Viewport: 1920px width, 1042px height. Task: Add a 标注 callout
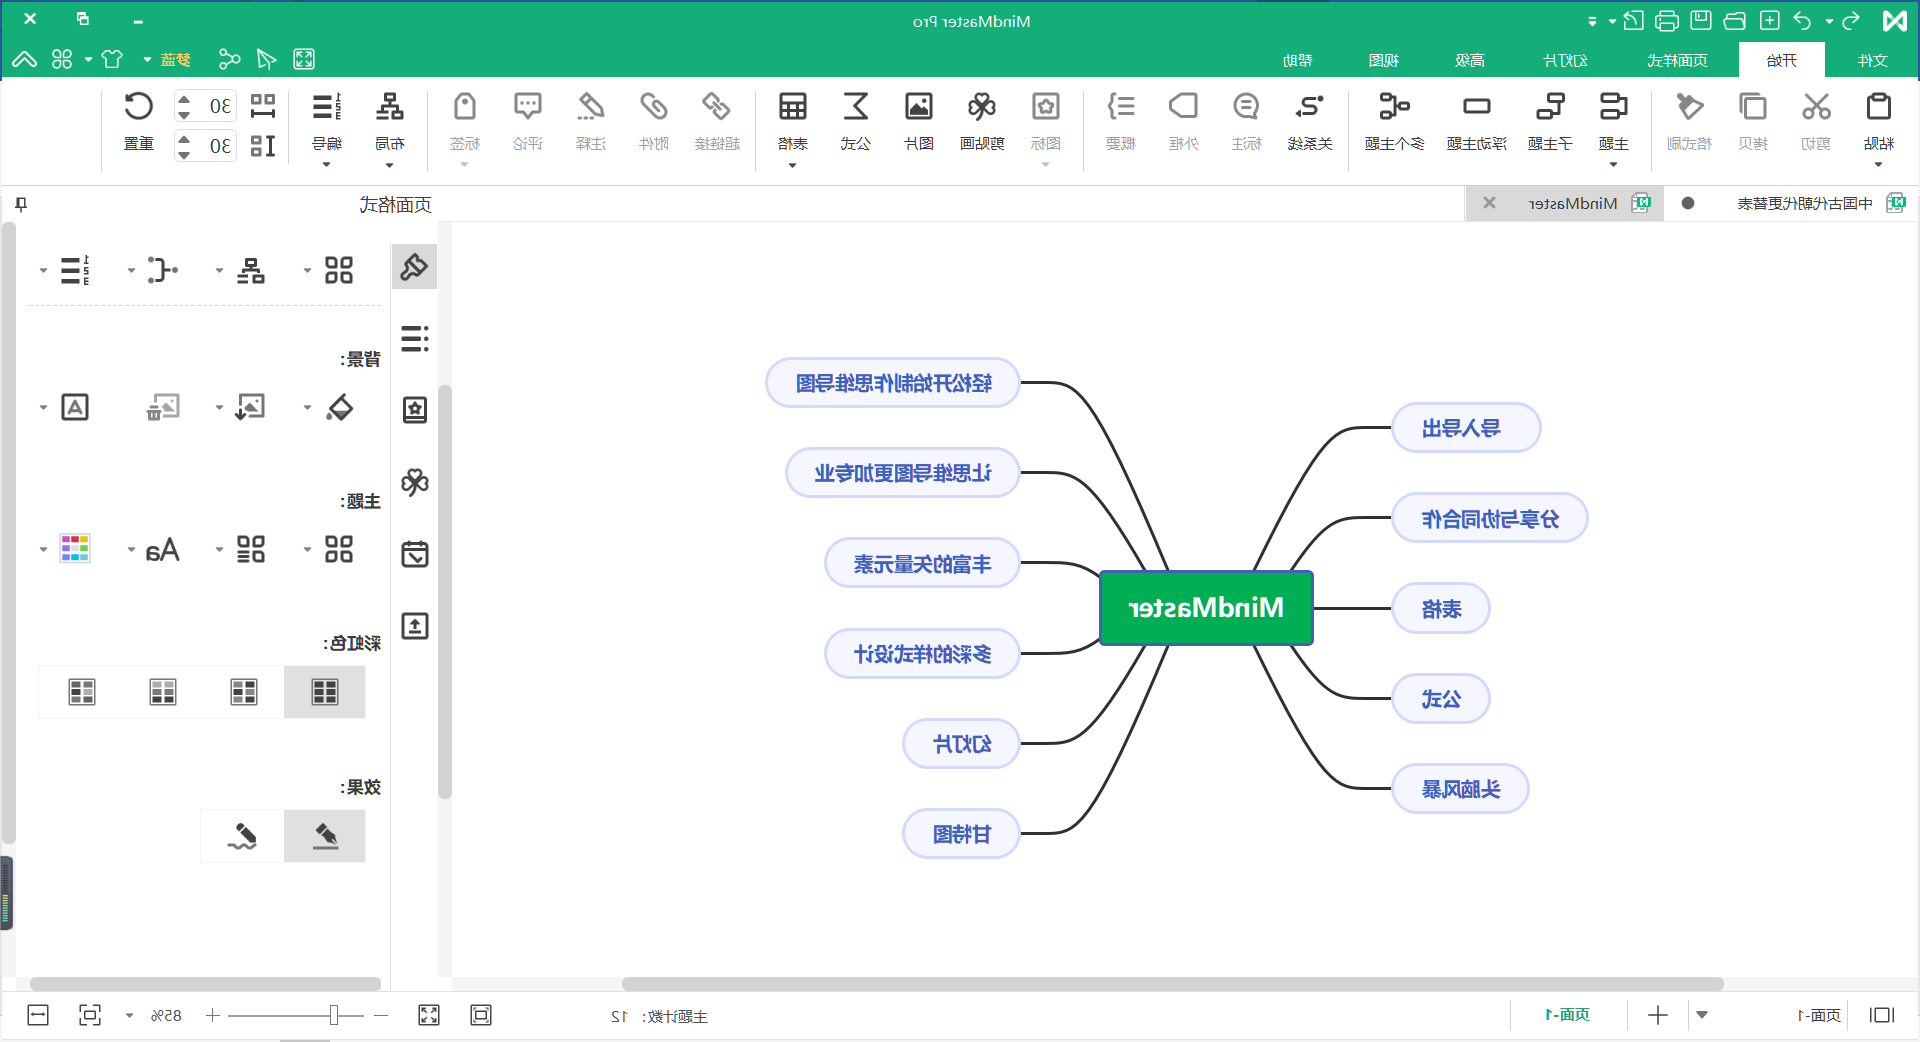pyautogui.click(x=1246, y=121)
